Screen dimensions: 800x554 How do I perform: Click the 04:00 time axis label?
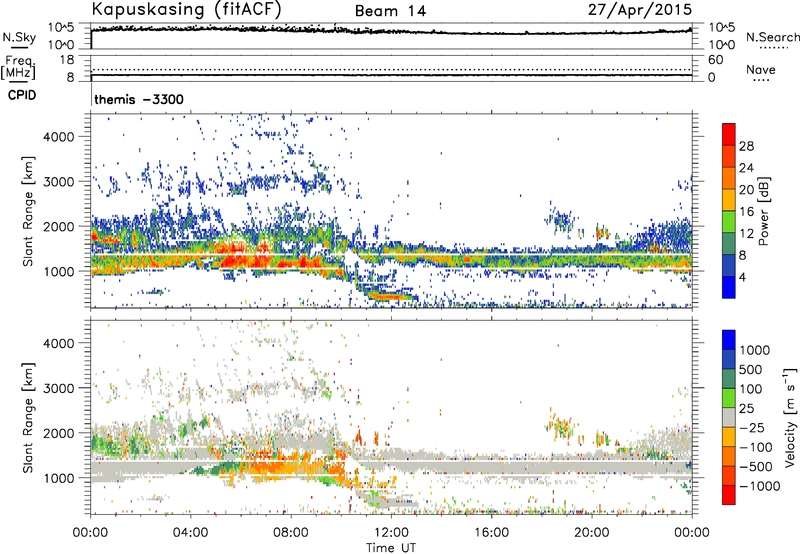(x=191, y=533)
